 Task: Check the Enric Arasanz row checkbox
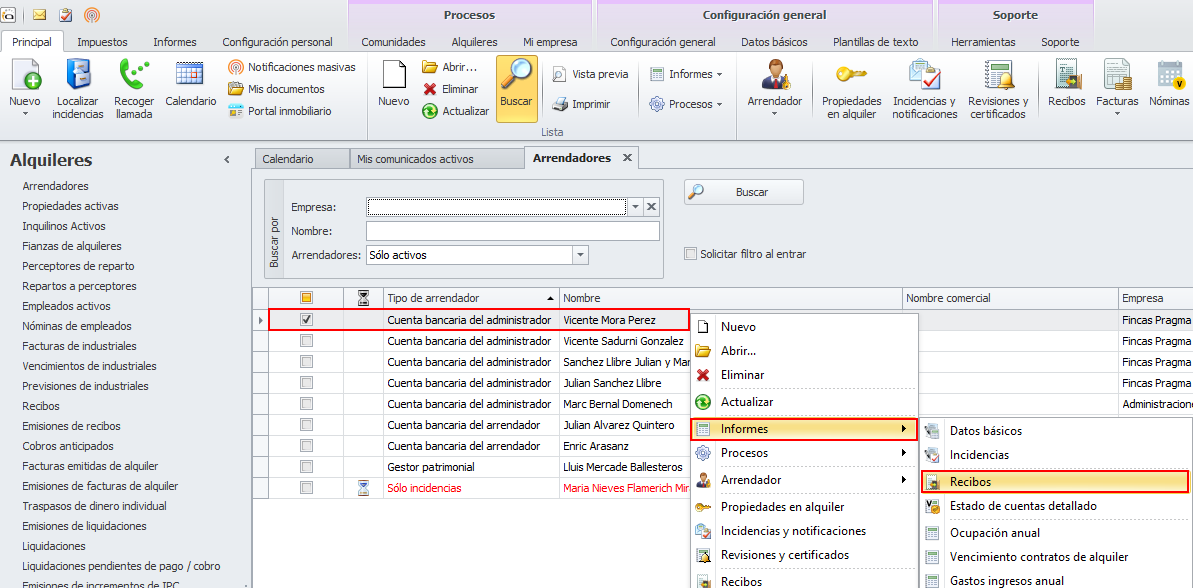307,445
